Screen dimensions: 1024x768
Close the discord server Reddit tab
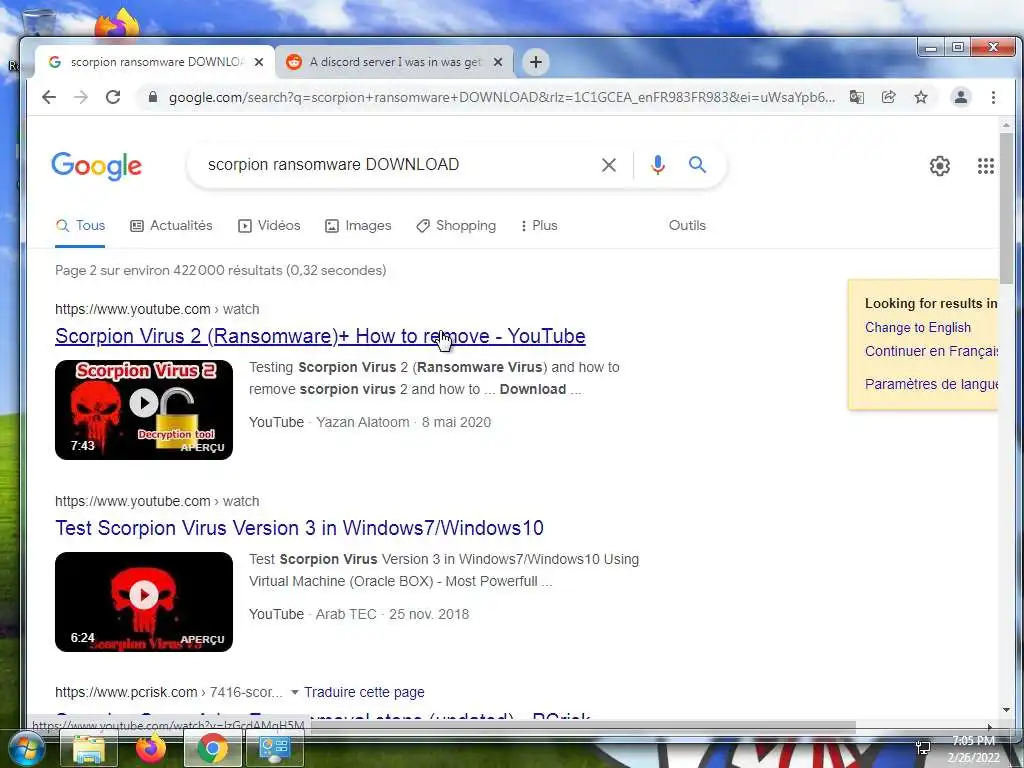tap(498, 62)
